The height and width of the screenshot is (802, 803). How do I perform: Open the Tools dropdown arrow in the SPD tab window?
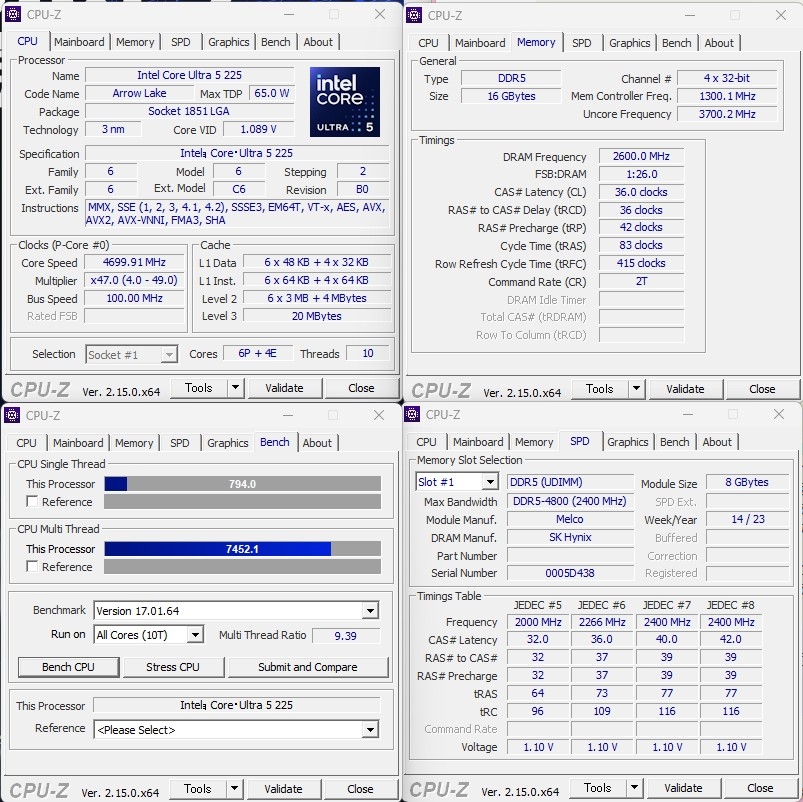[x=635, y=788]
